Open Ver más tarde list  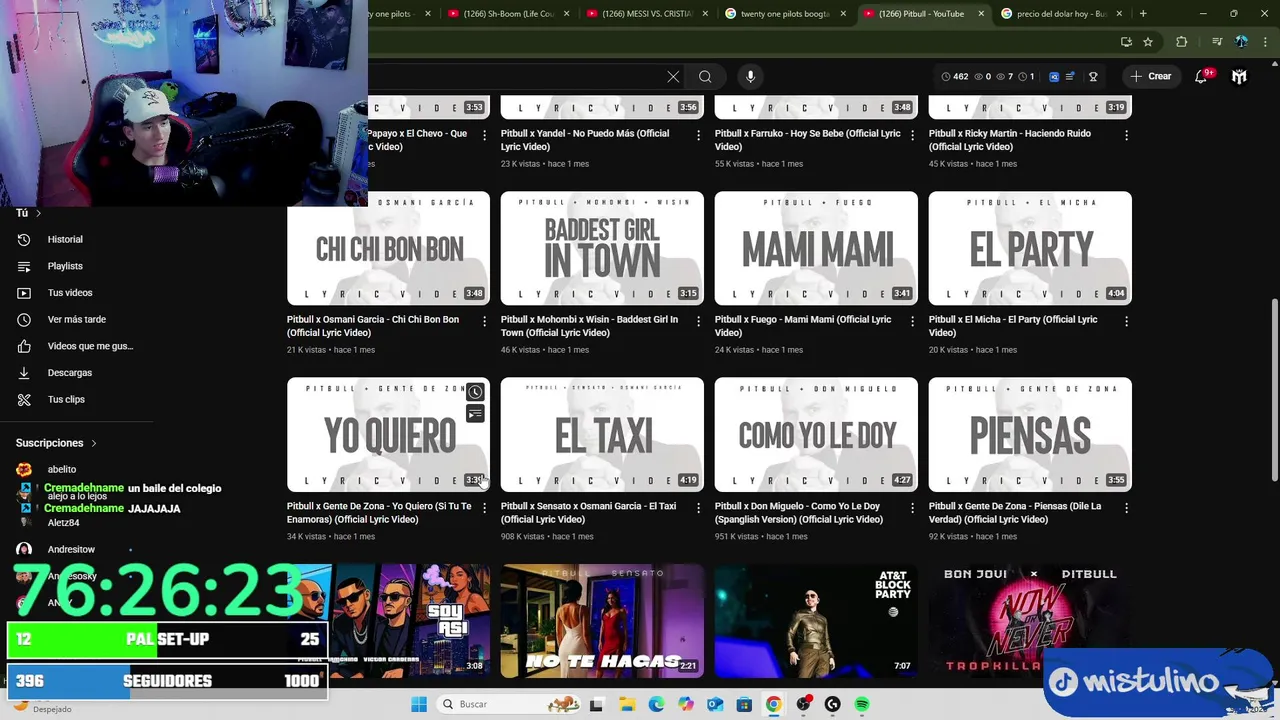76,319
